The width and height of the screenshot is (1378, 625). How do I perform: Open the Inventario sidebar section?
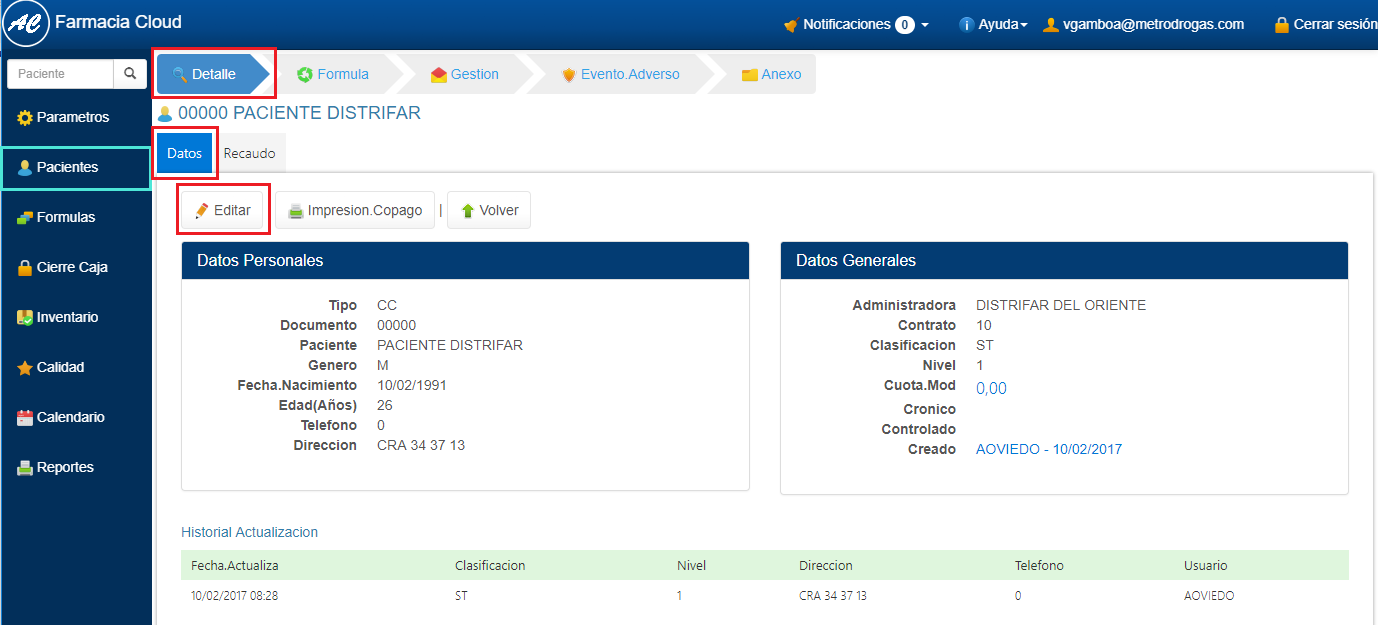(x=67, y=317)
